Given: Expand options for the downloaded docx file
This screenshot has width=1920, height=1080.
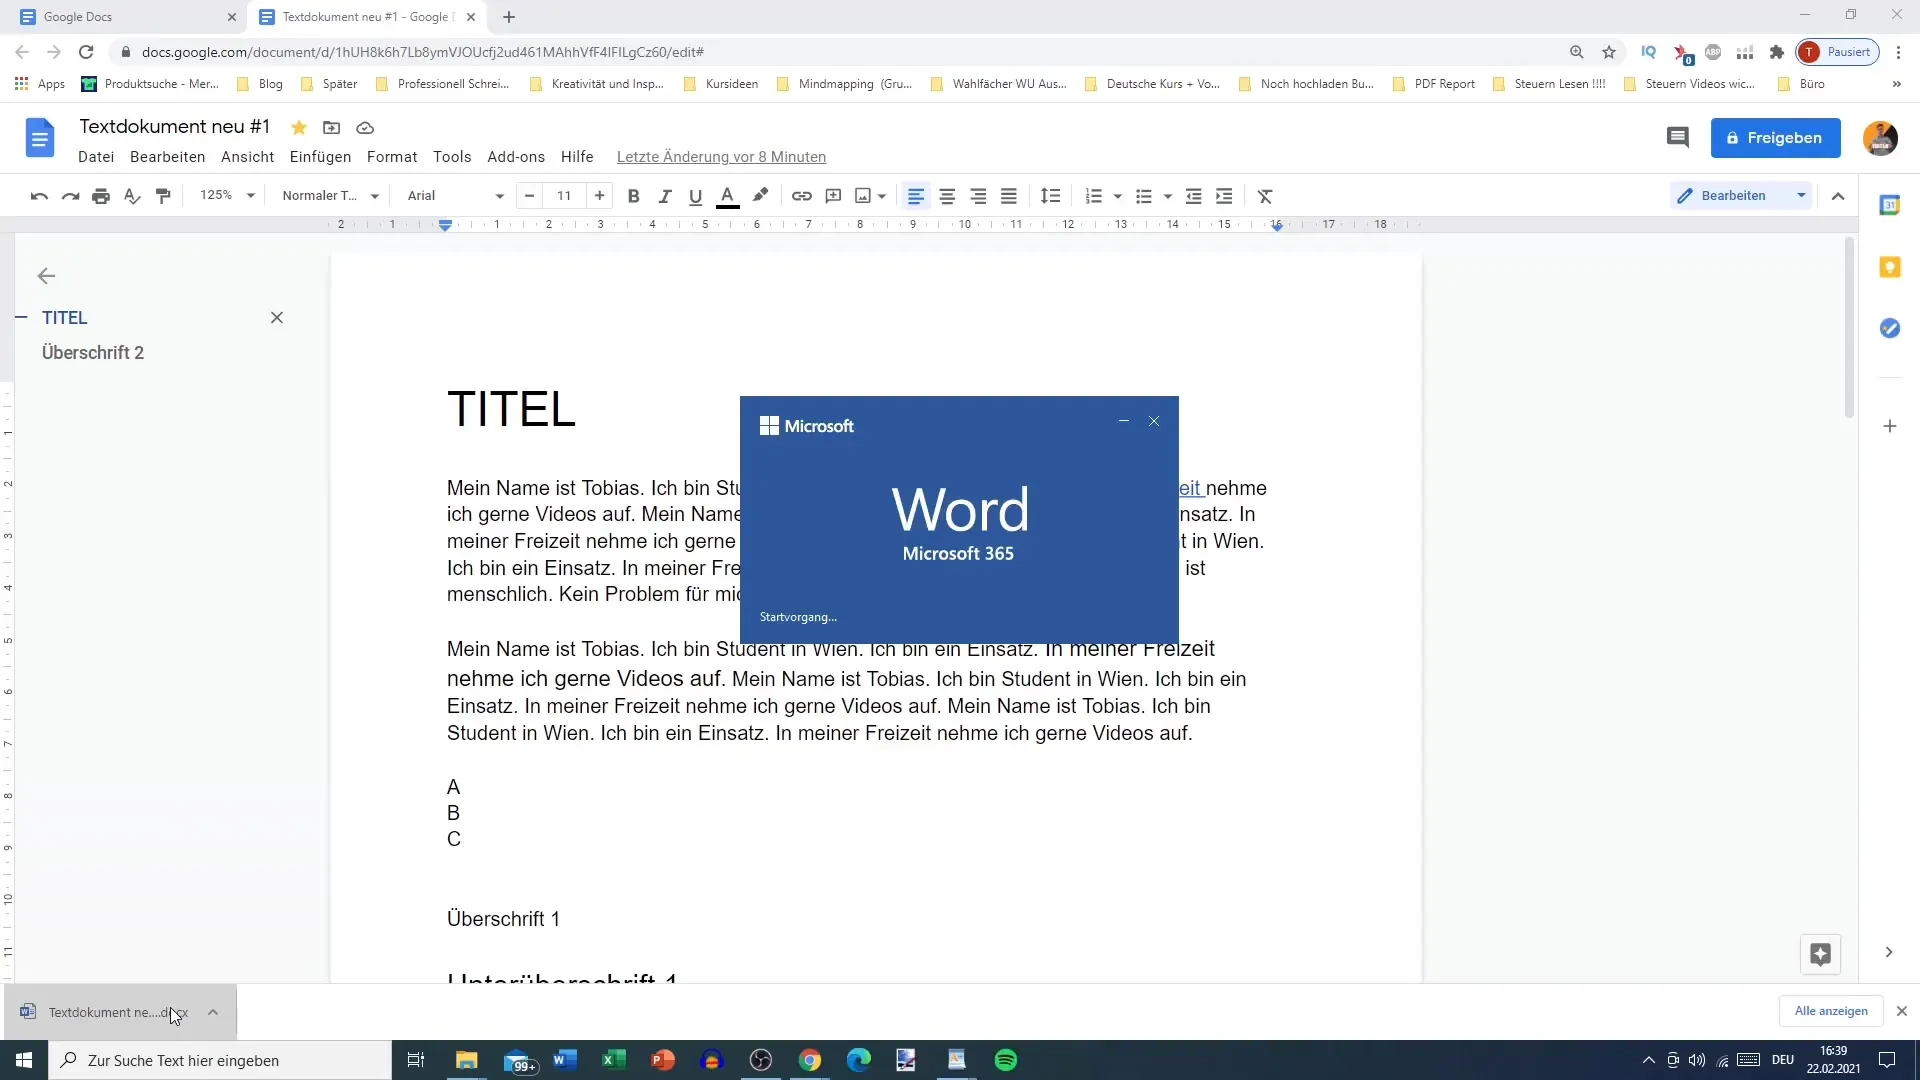Looking at the screenshot, I should pyautogui.click(x=213, y=1012).
